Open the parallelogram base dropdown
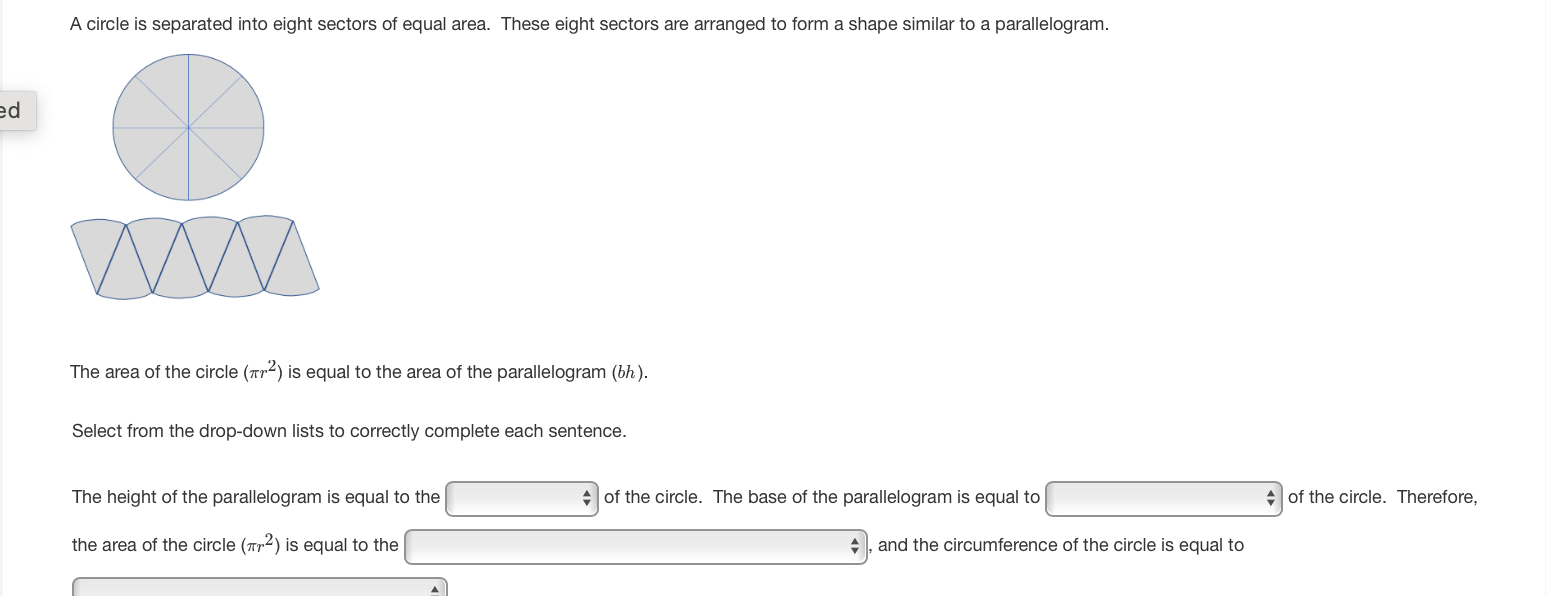Image resolution: width=1546 pixels, height=596 pixels. pyautogui.click(x=1162, y=497)
